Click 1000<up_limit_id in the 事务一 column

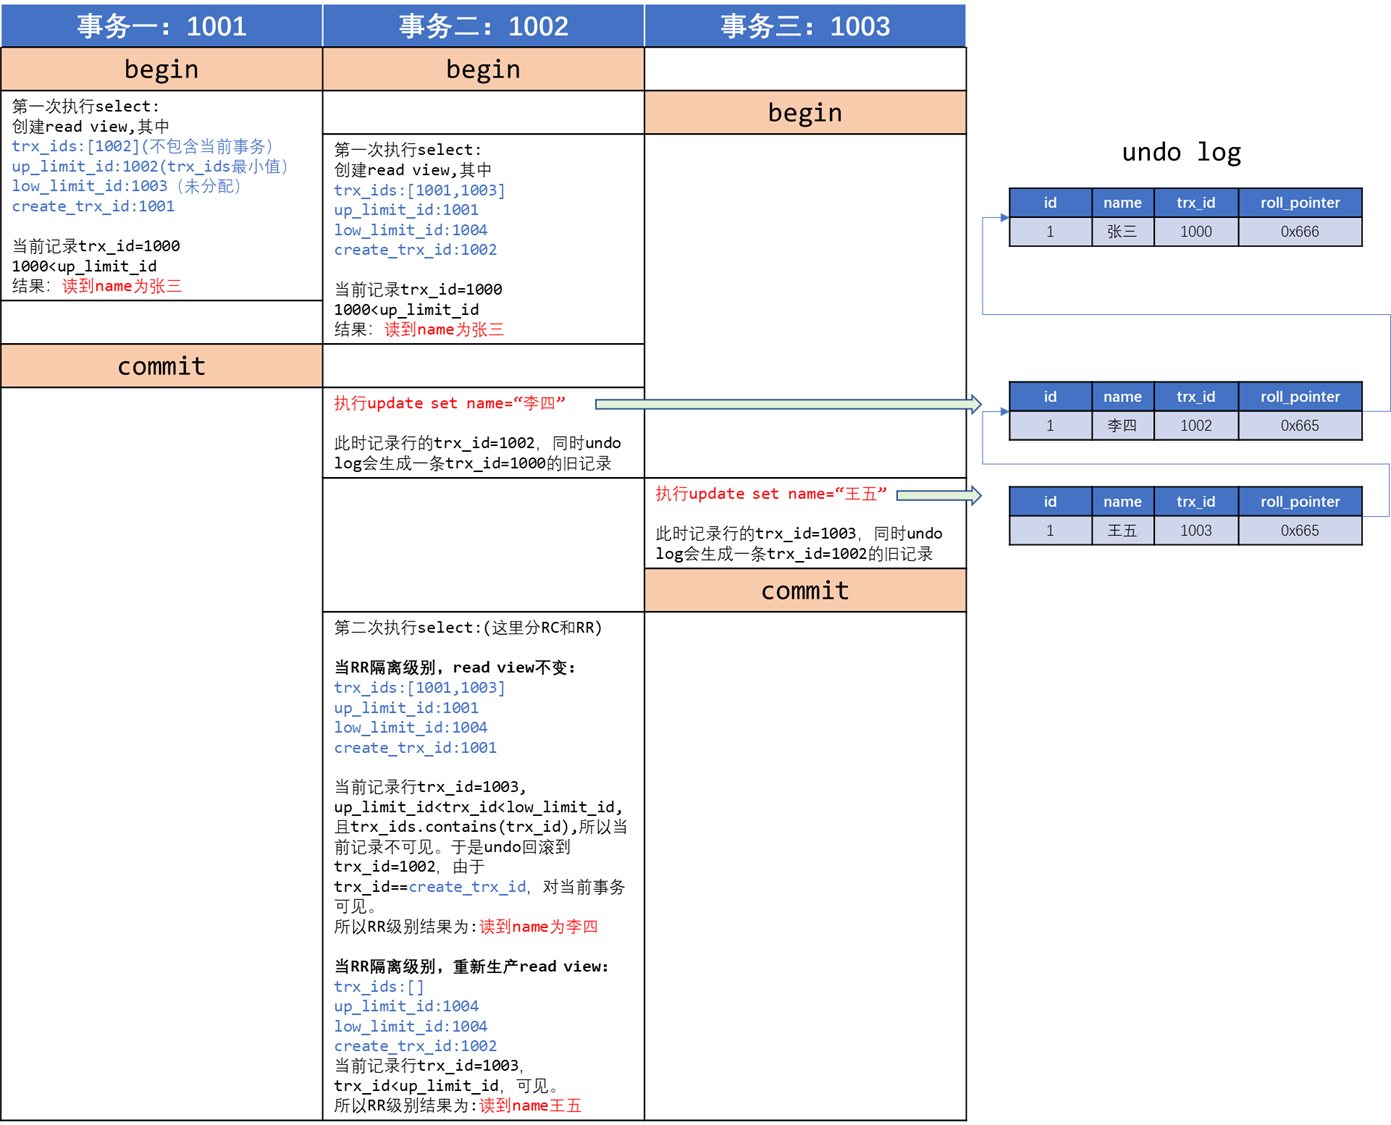pyautogui.click(x=84, y=266)
